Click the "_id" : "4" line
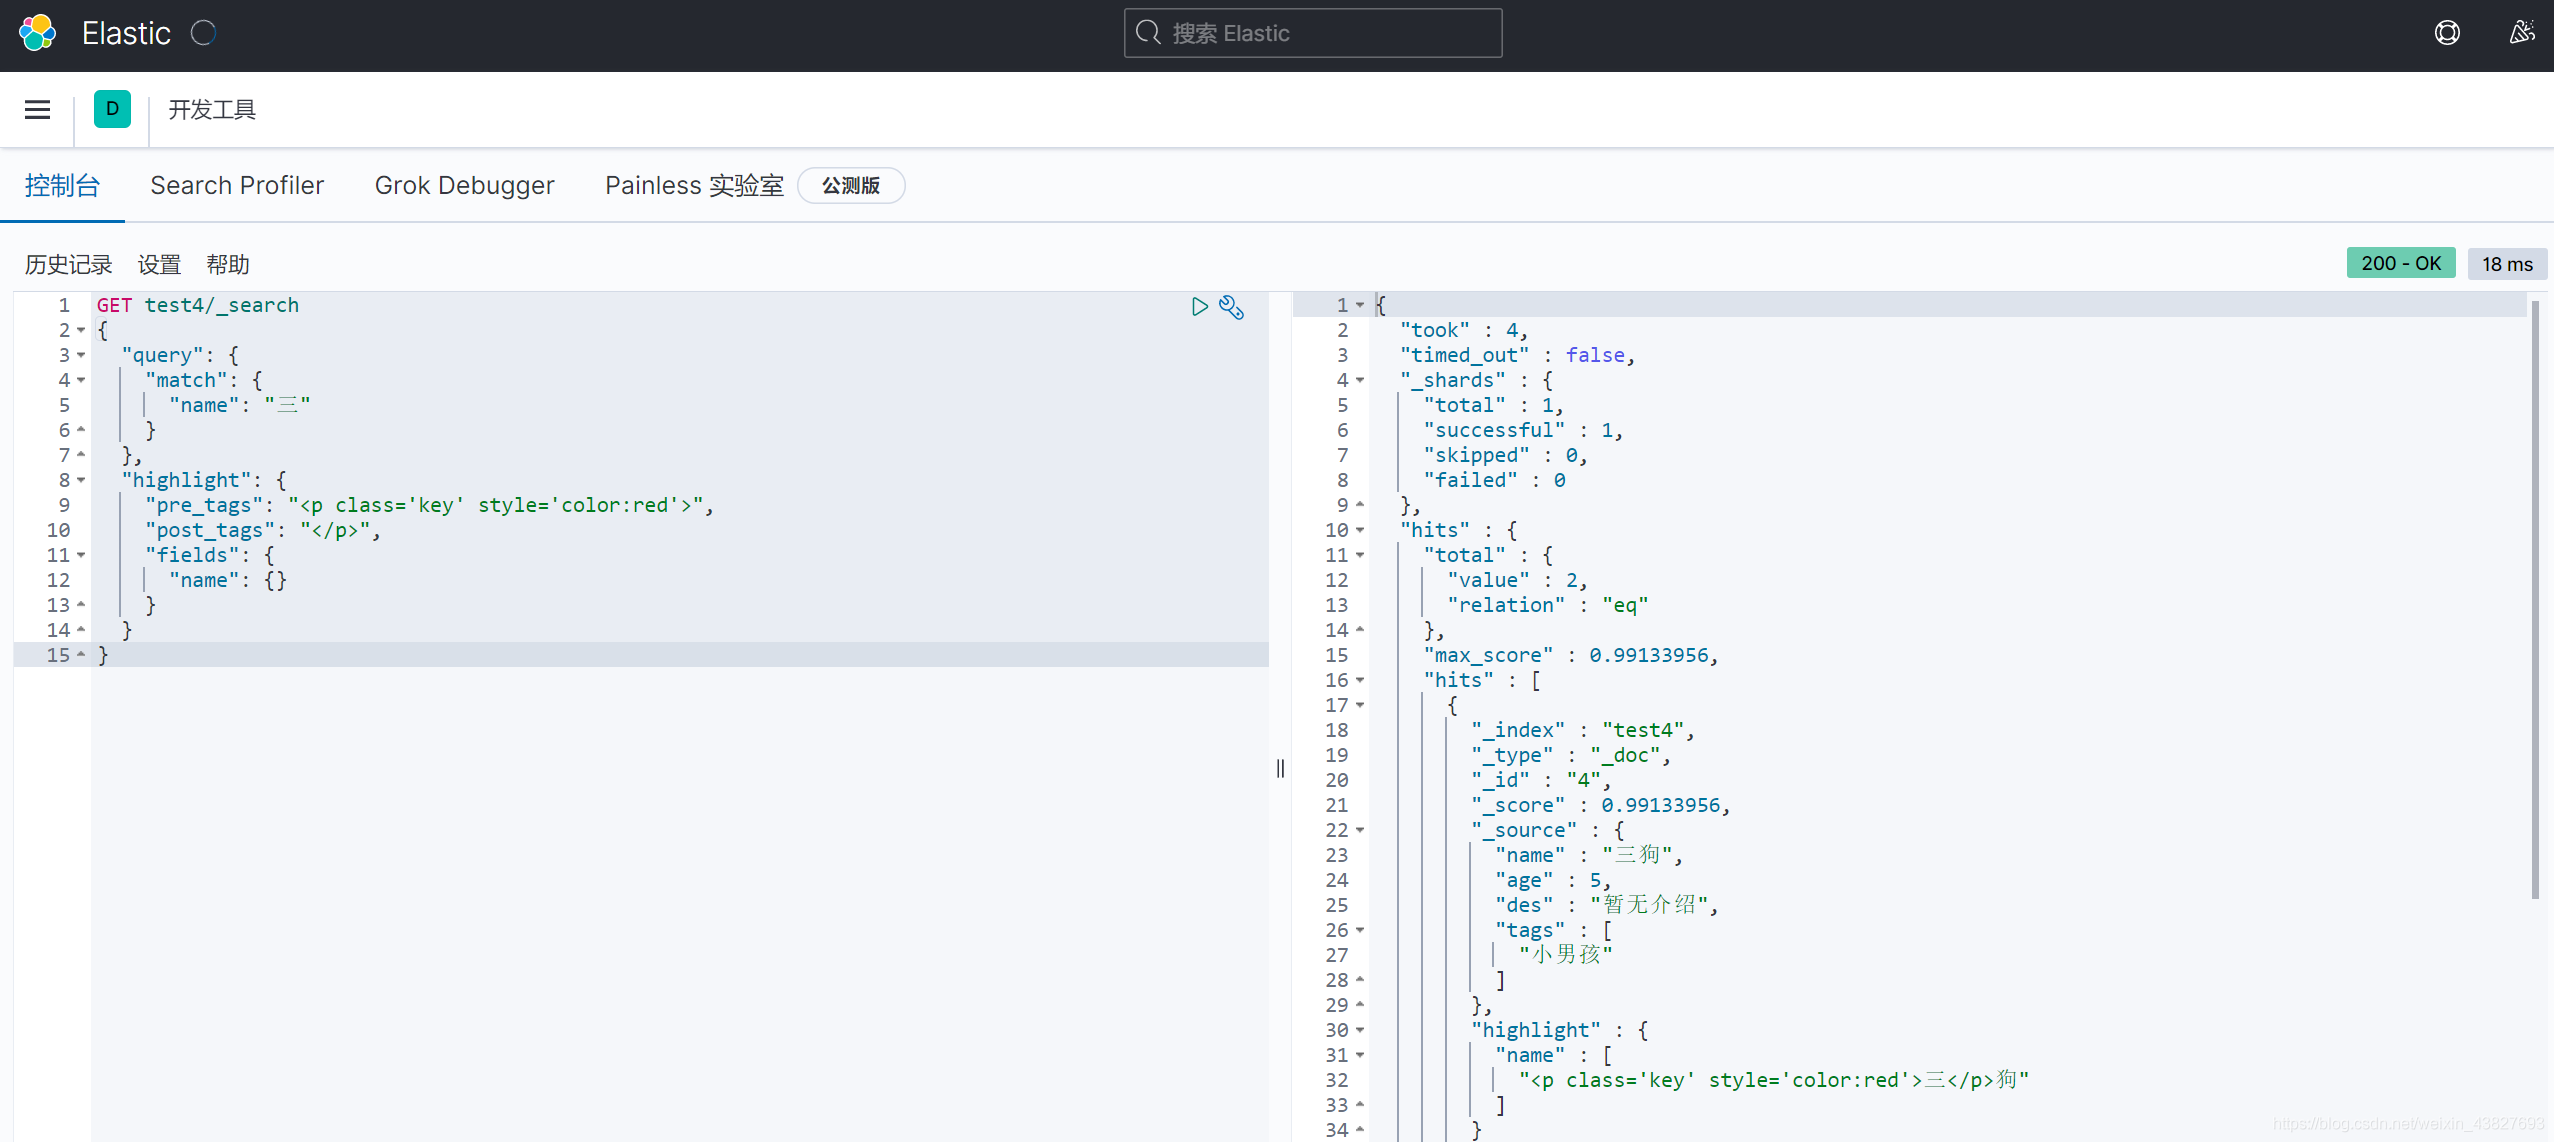 pyautogui.click(x=1541, y=780)
